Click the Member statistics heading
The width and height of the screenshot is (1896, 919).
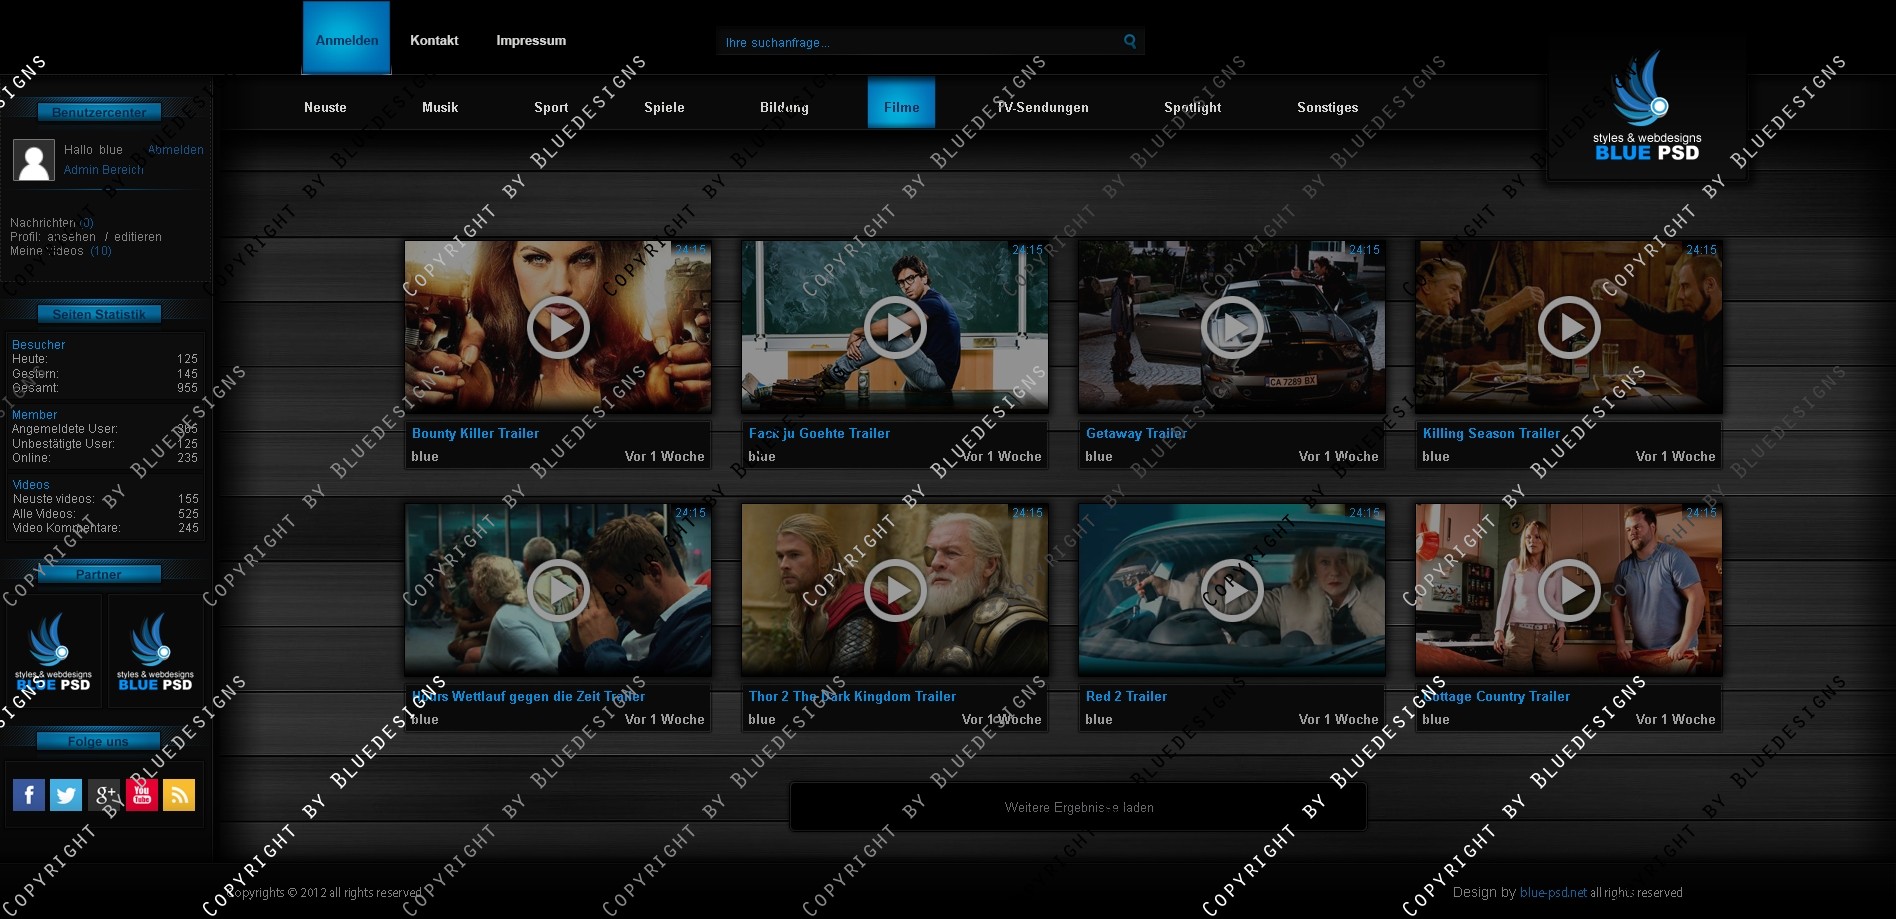point(34,415)
